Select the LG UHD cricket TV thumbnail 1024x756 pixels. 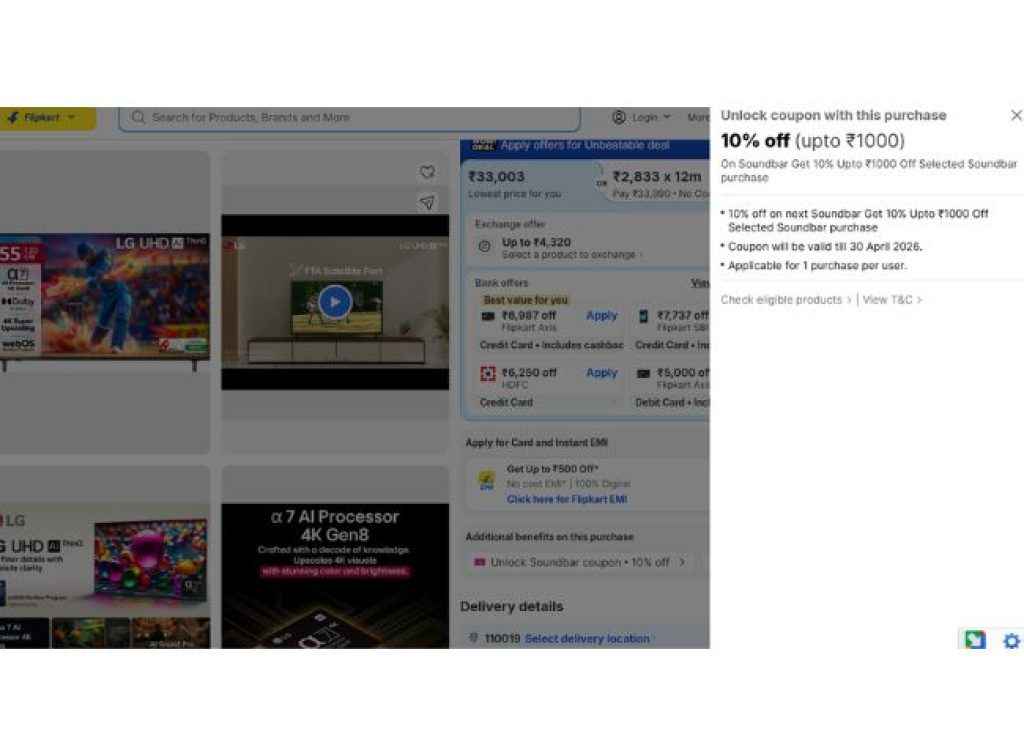tap(104, 297)
